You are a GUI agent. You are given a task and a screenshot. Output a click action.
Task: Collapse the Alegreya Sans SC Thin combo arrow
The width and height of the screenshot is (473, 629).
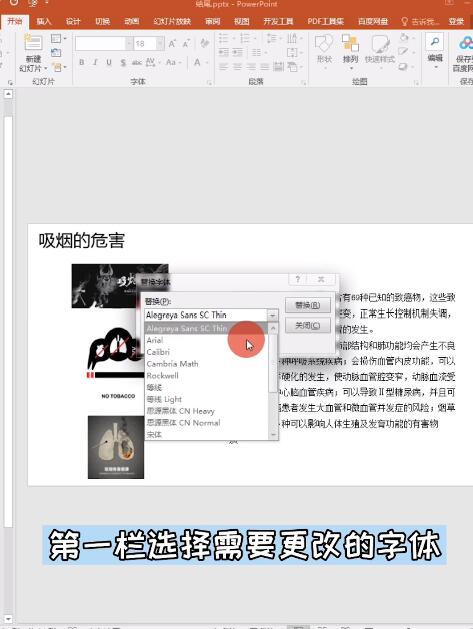pos(272,315)
